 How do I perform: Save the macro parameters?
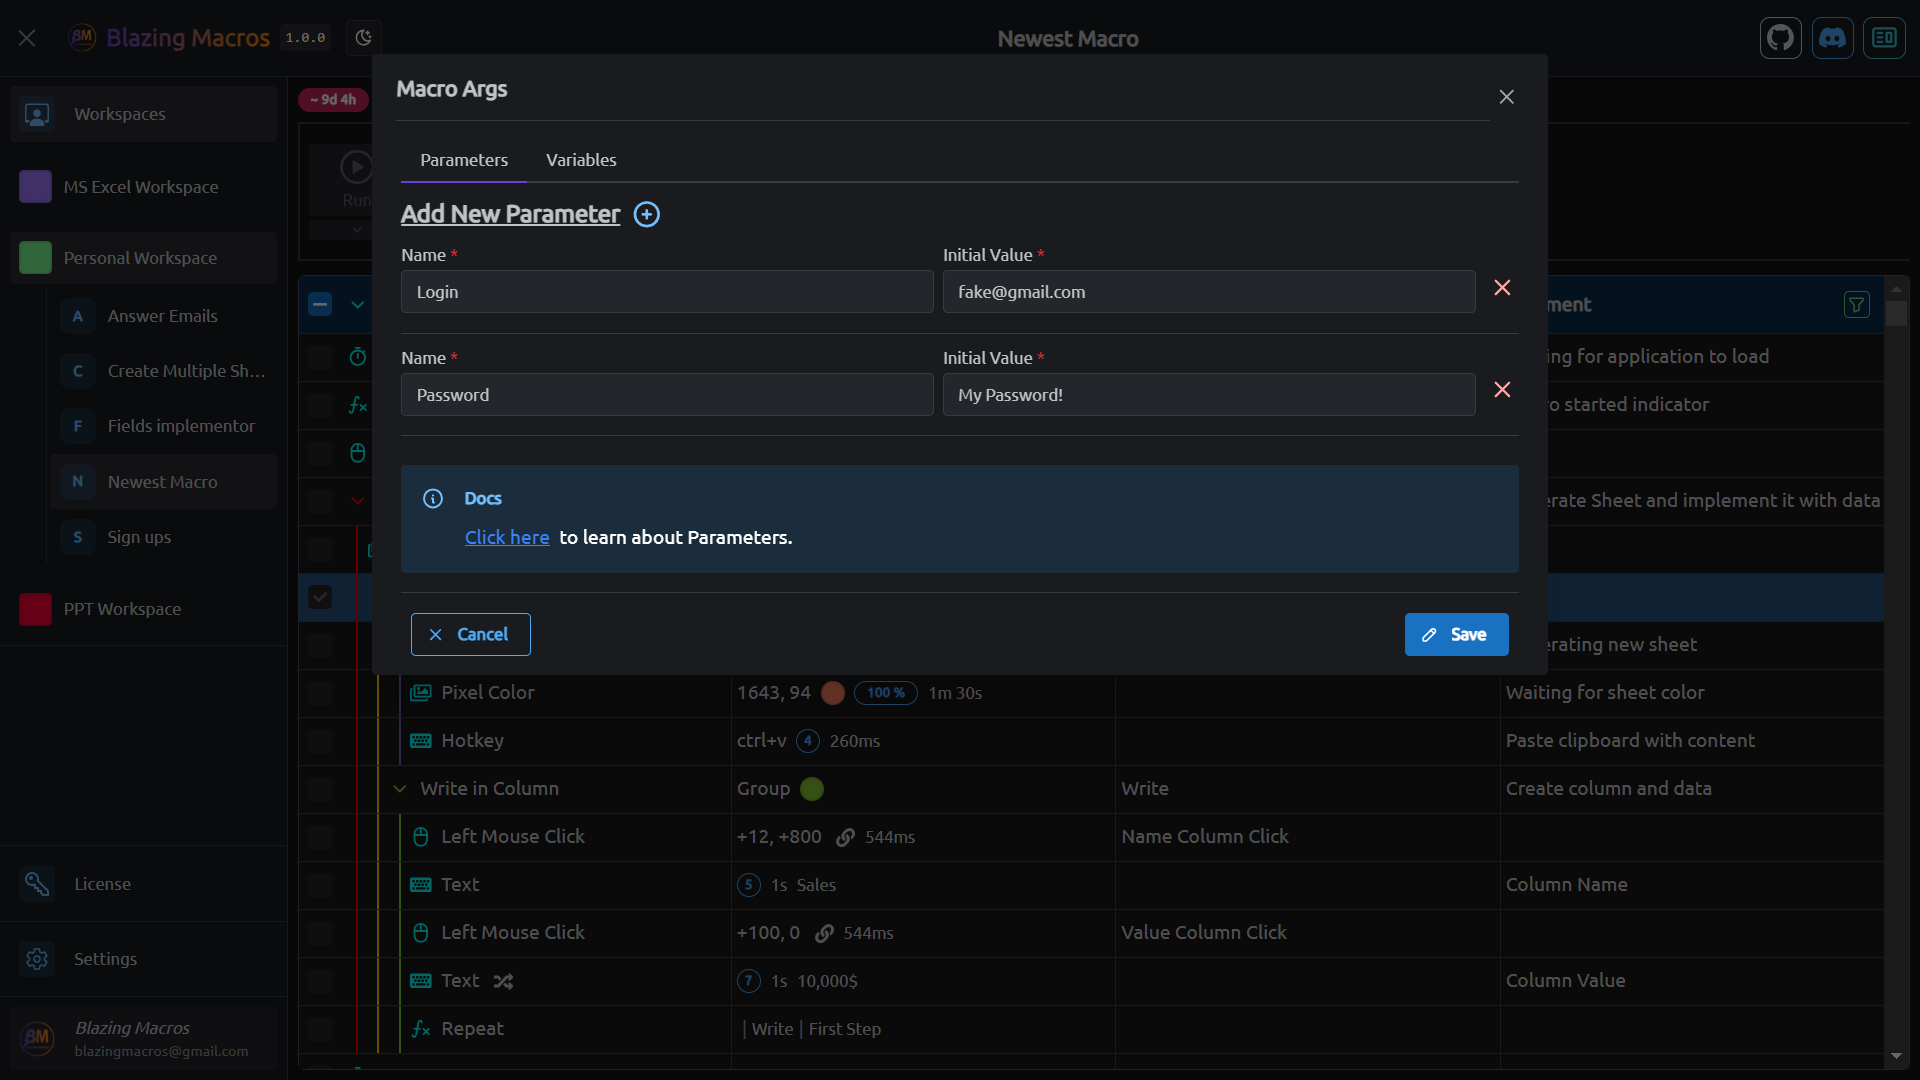(1456, 635)
